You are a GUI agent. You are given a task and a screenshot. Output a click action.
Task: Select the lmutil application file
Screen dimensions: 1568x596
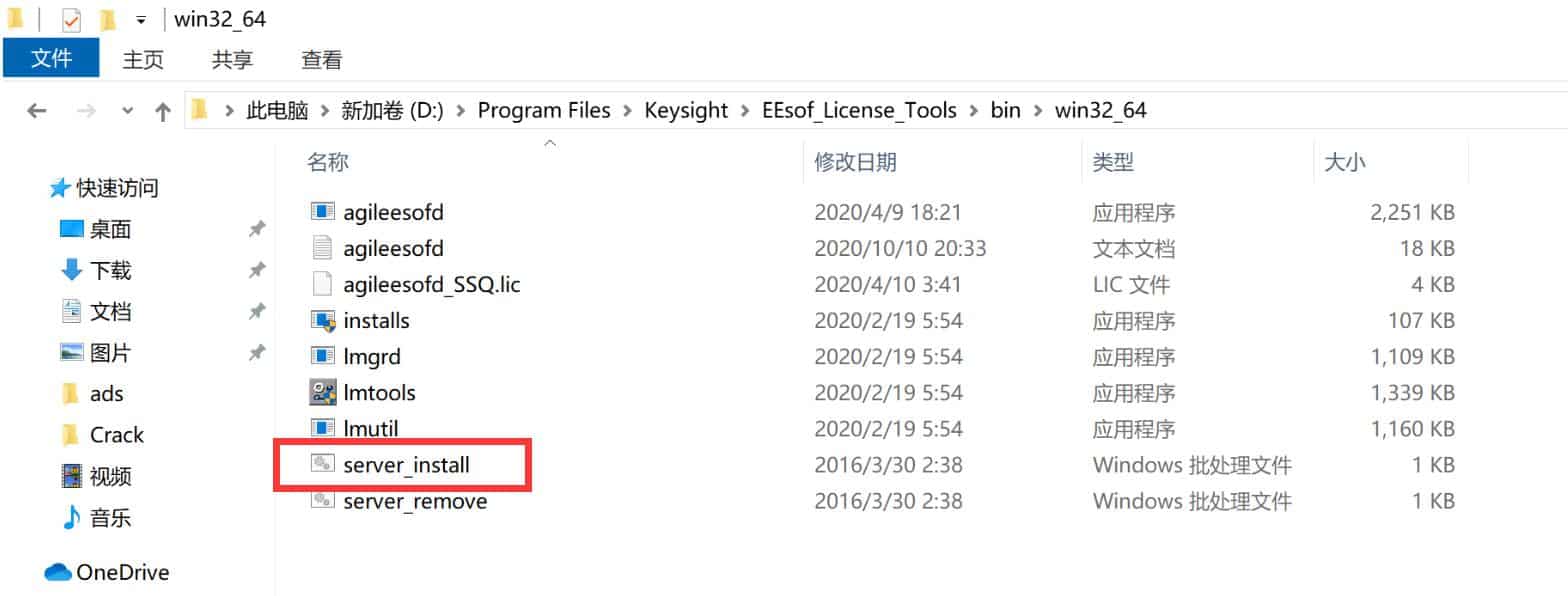click(370, 428)
